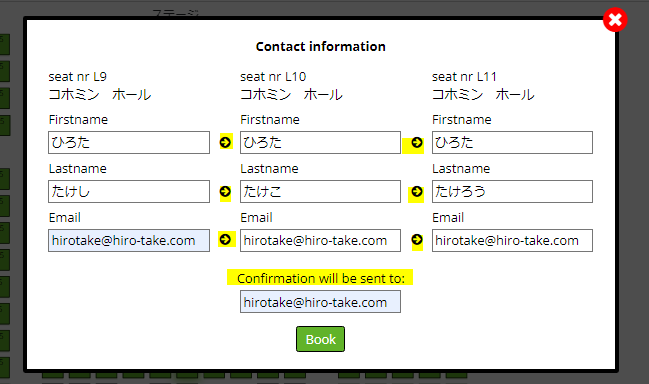Copy L10 firstname to seat L11 arrow
Image resolution: width=649 pixels, height=384 pixels.
(x=417, y=143)
